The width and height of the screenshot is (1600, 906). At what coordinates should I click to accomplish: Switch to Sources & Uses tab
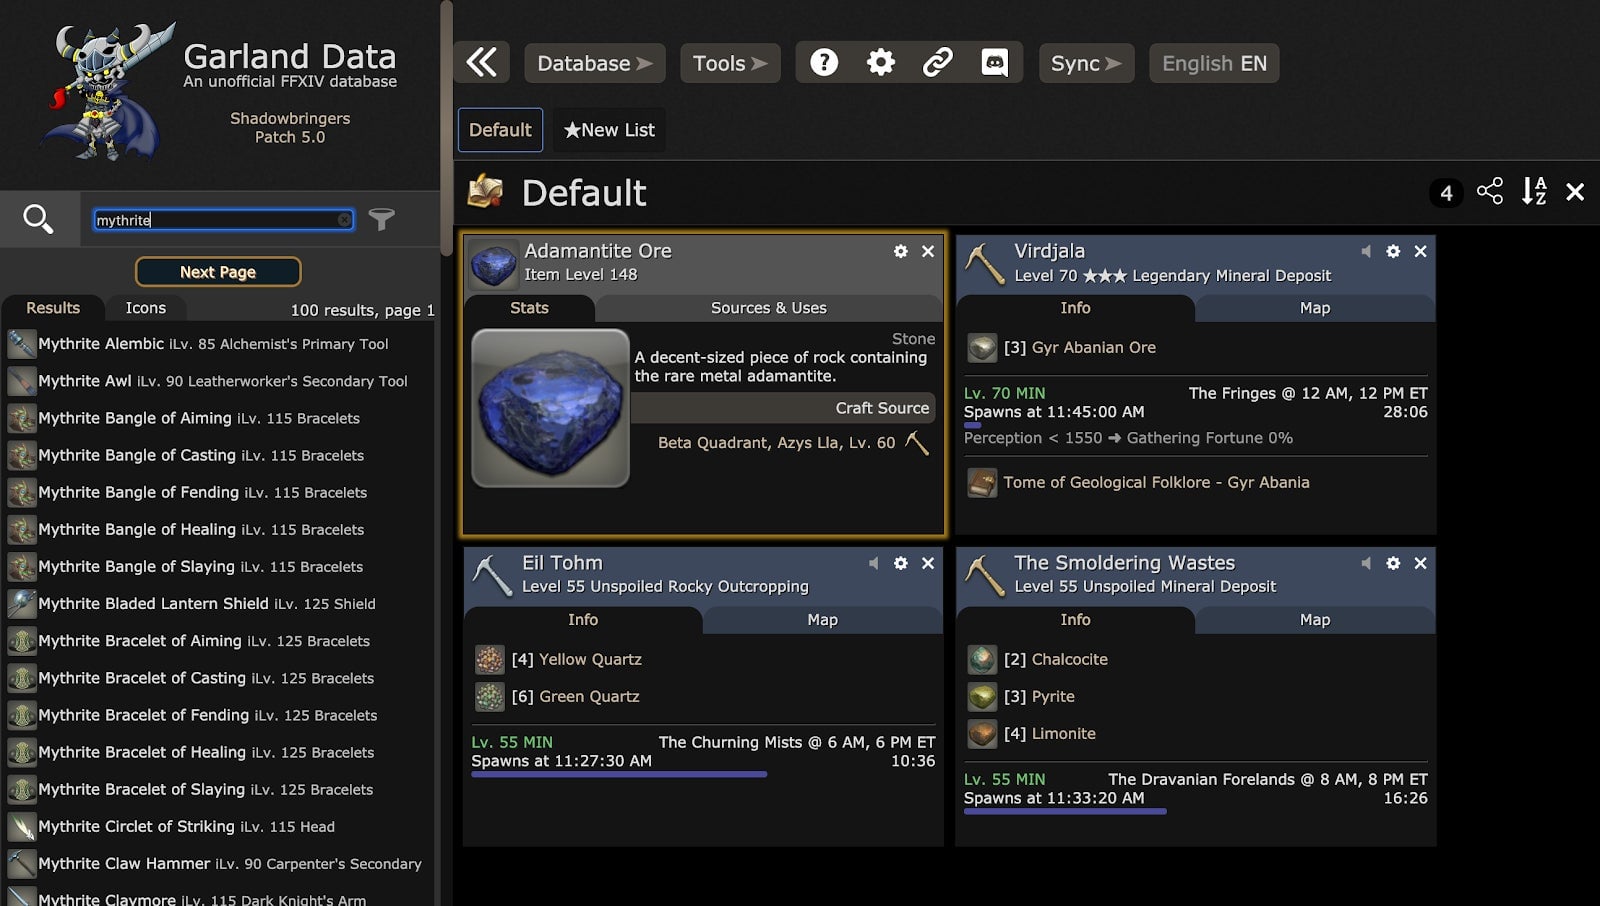click(x=768, y=308)
